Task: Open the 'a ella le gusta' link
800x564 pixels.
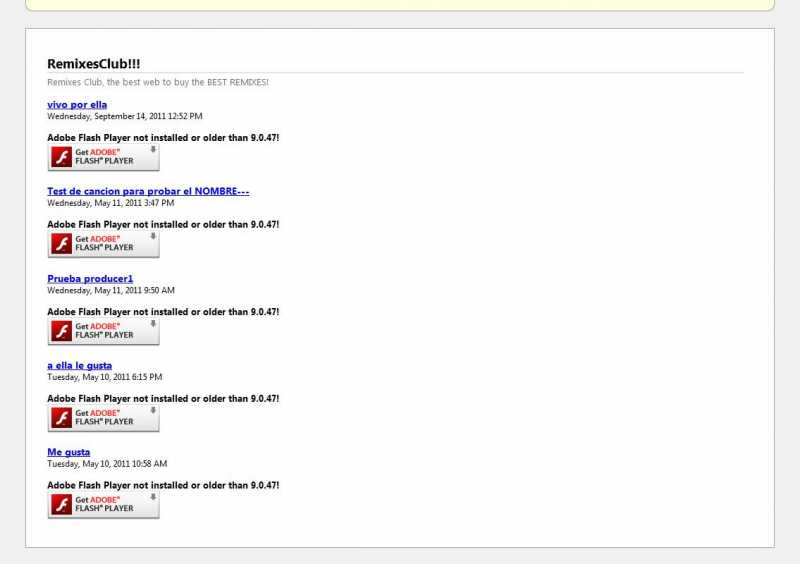Action: 79,365
